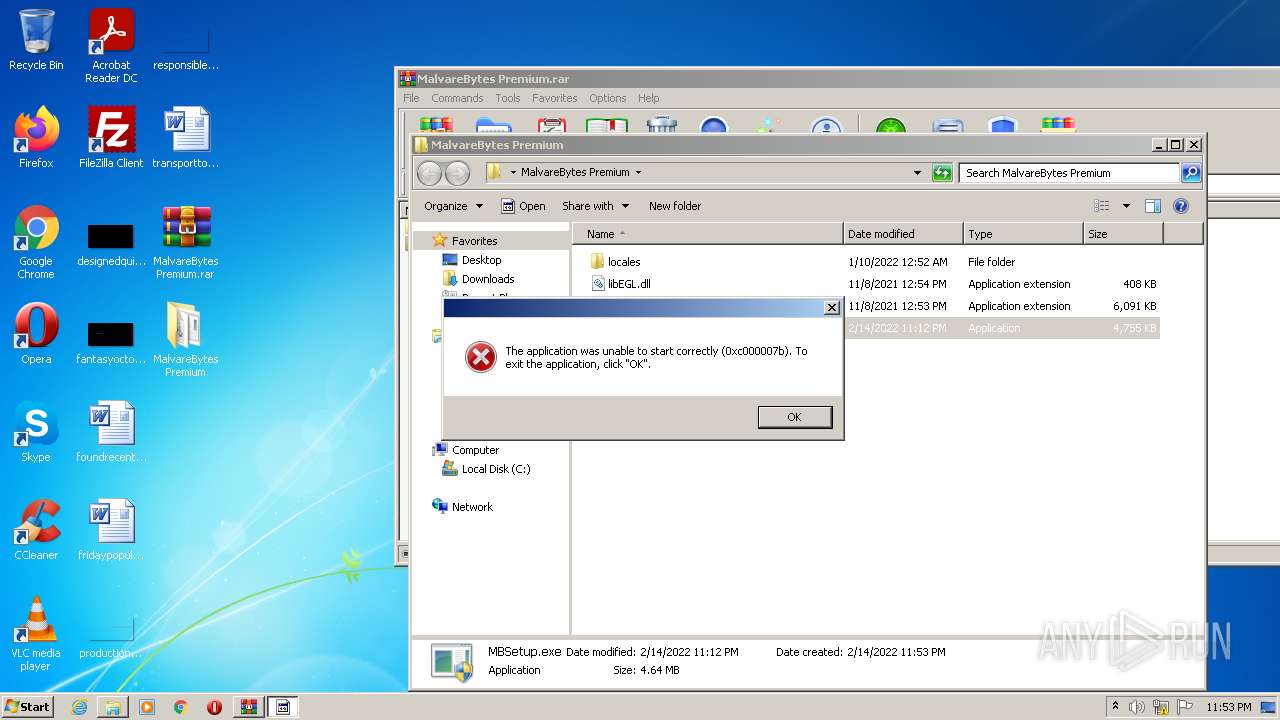
Task: Expand breadcrumb arrow after MalvareBytes Premium
Action: tap(638, 172)
